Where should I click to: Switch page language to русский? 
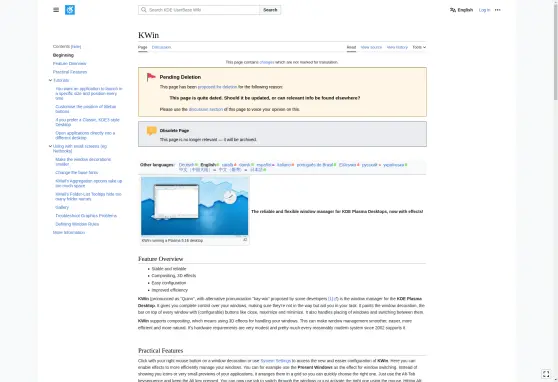[369, 165]
